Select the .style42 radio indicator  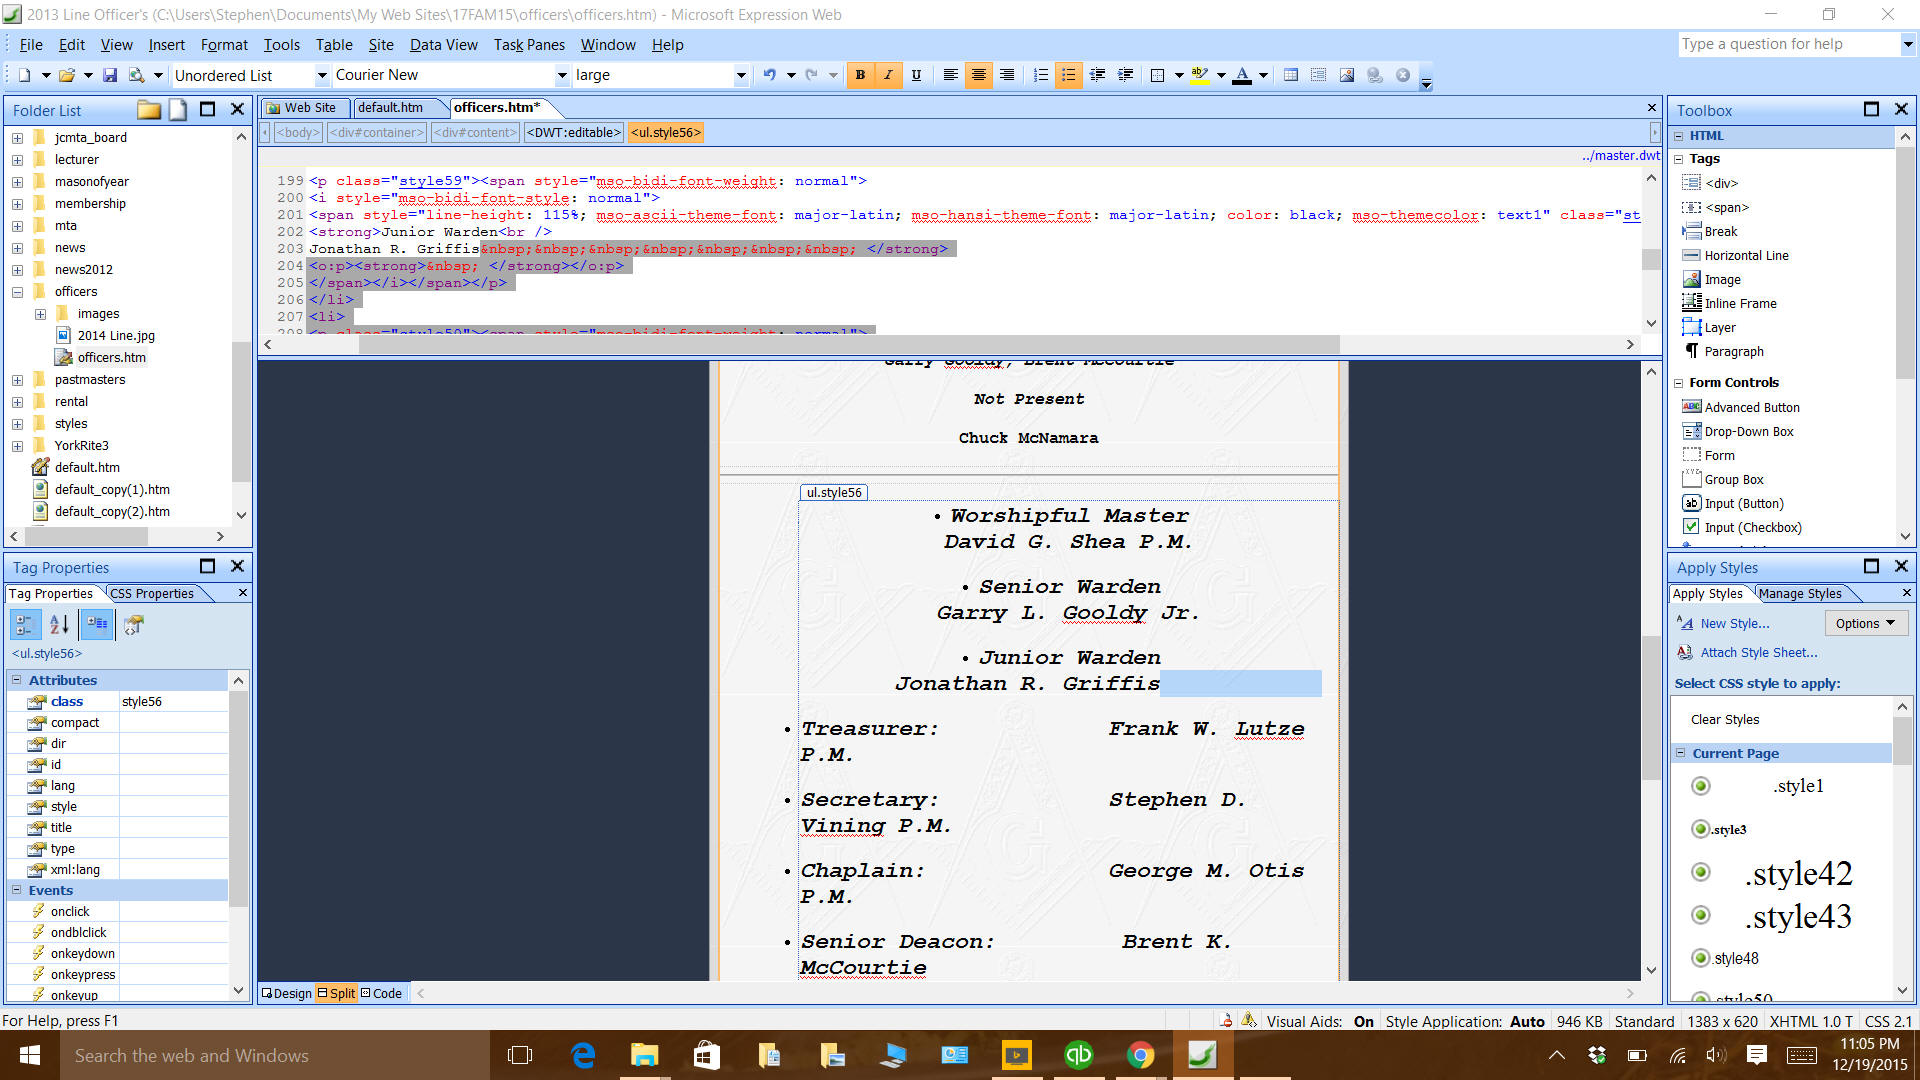click(1700, 873)
